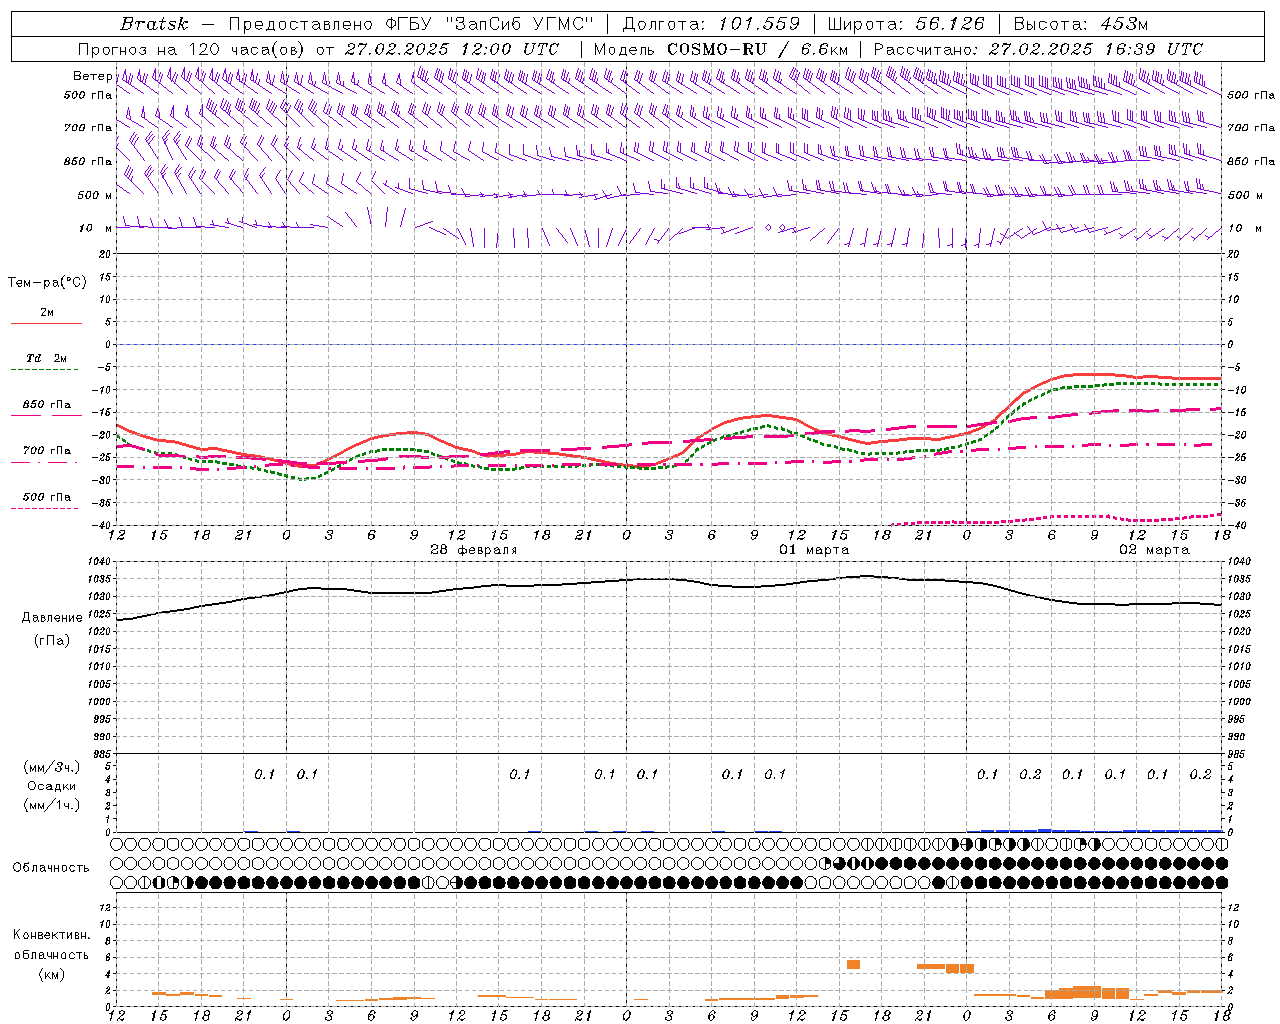
Task: Click isolated orange convective bar at 6 km
Action: [x=853, y=964]
